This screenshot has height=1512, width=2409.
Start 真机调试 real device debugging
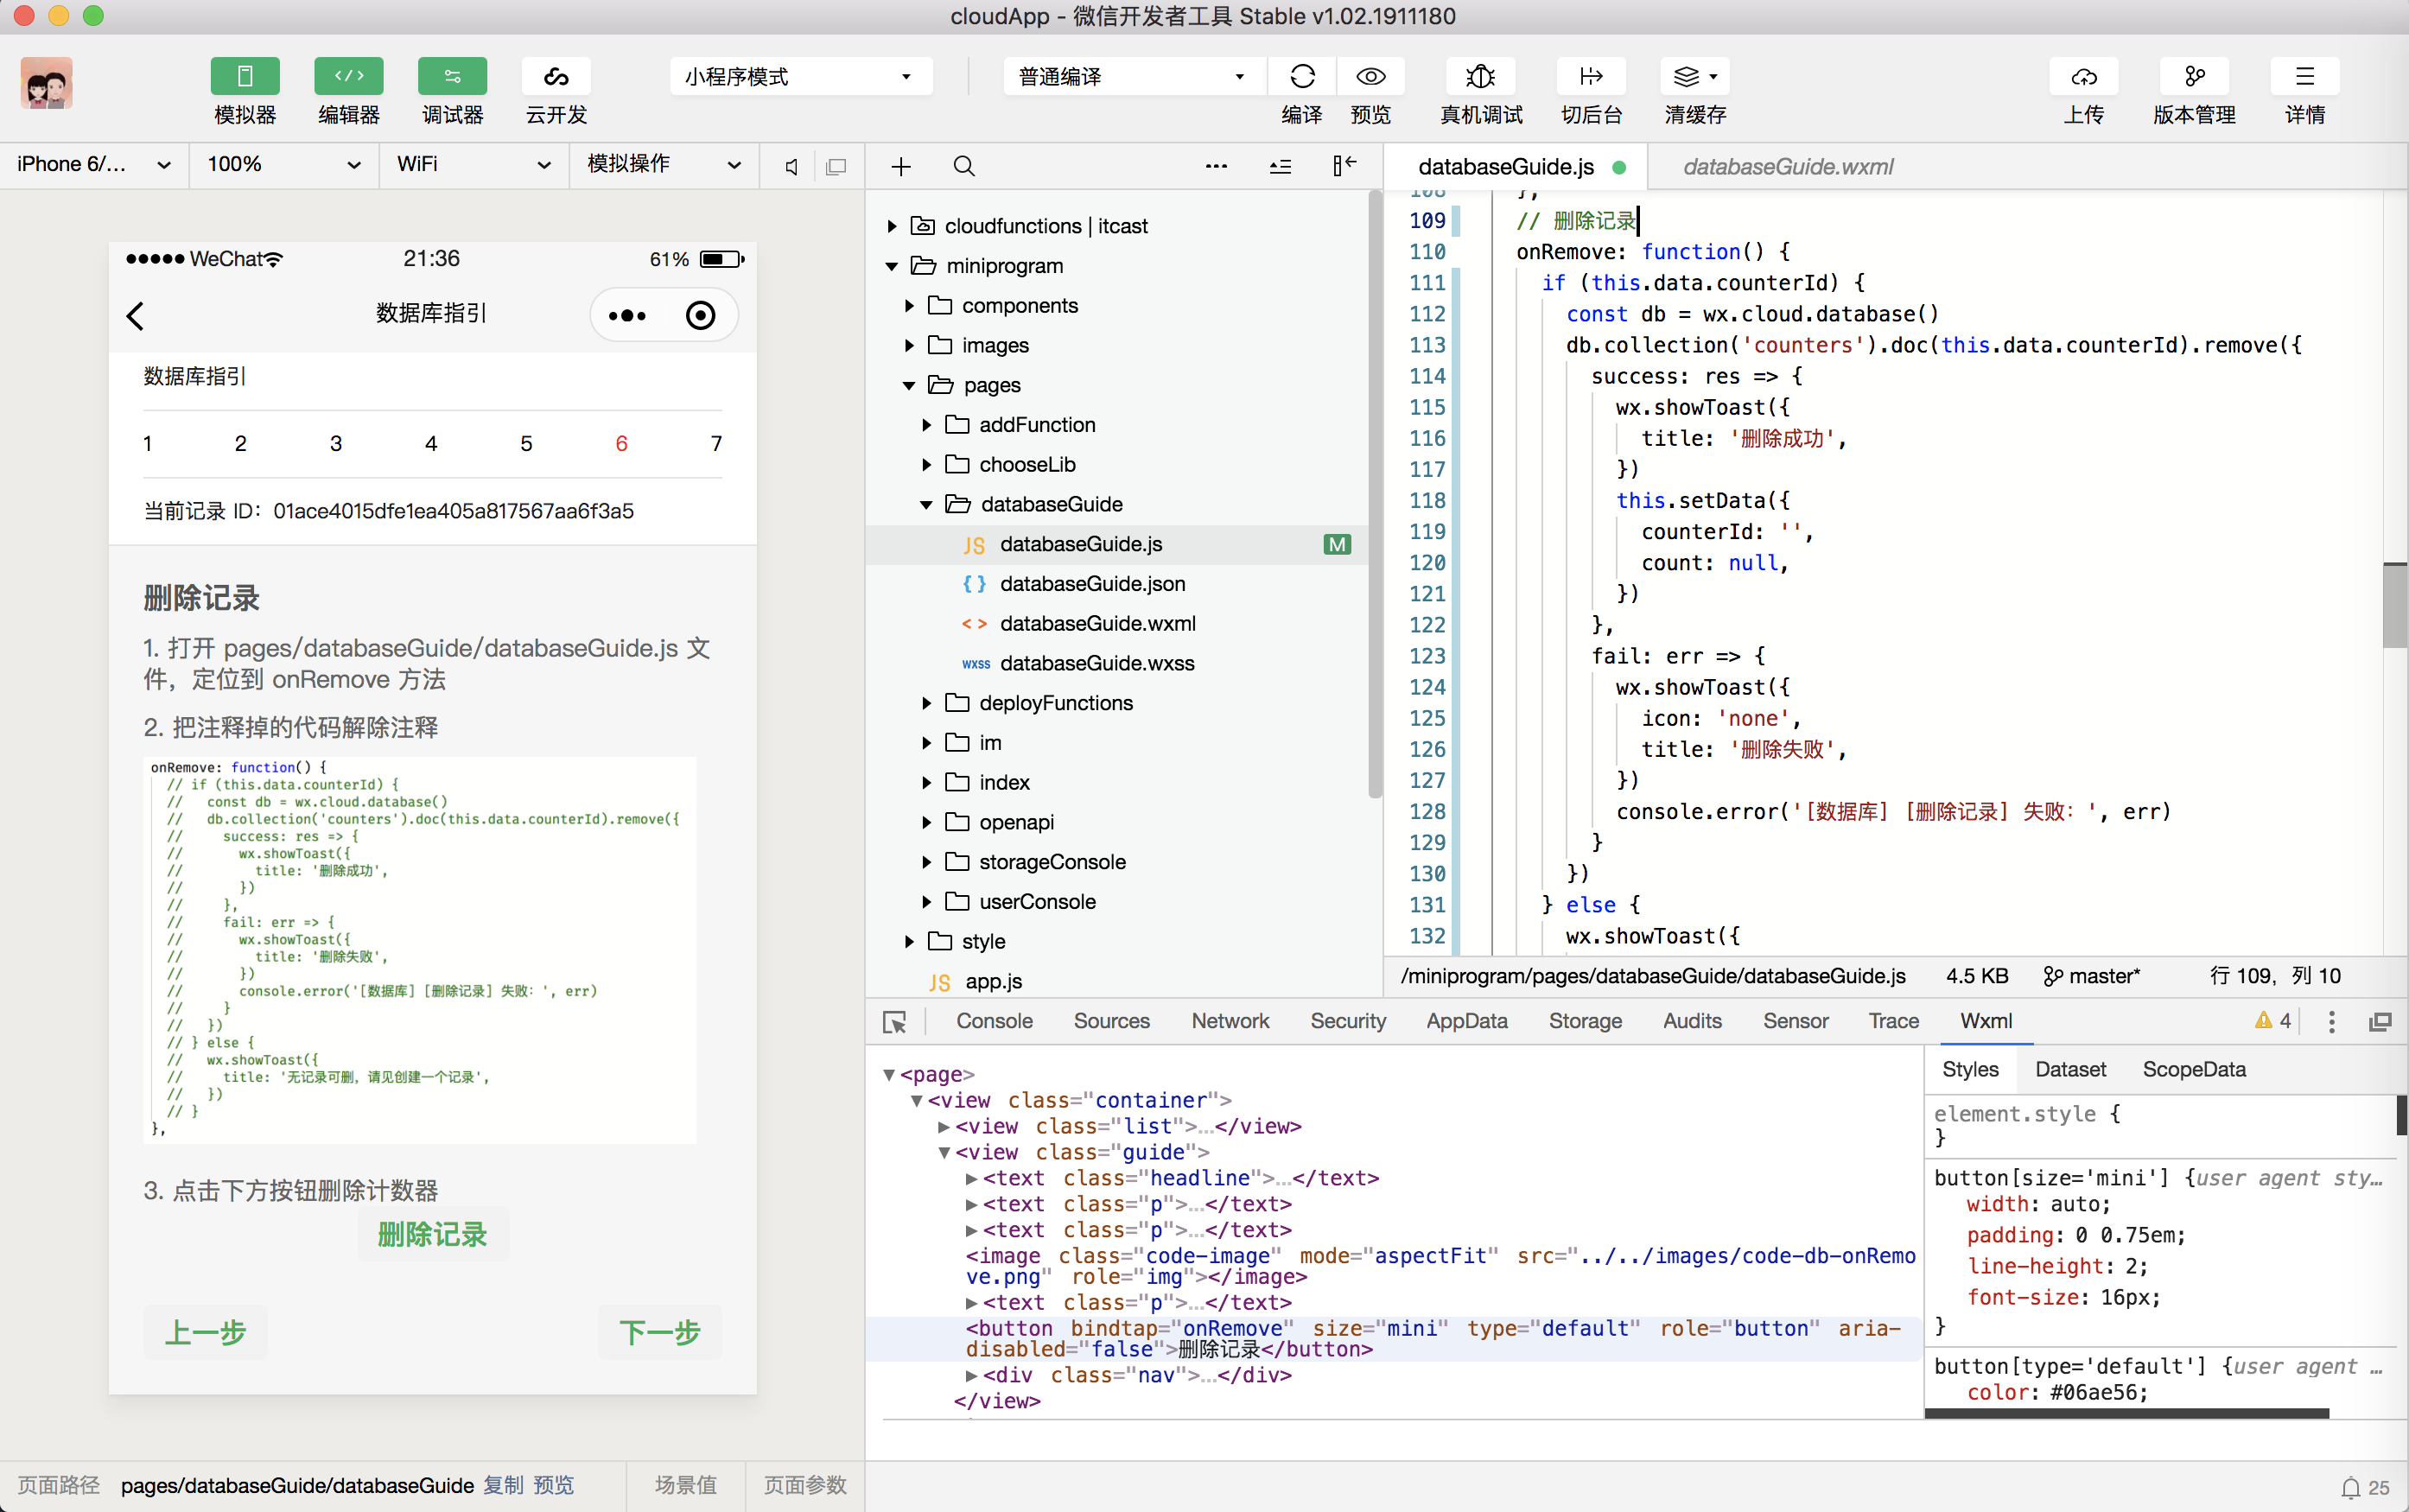coord(1480,76)
